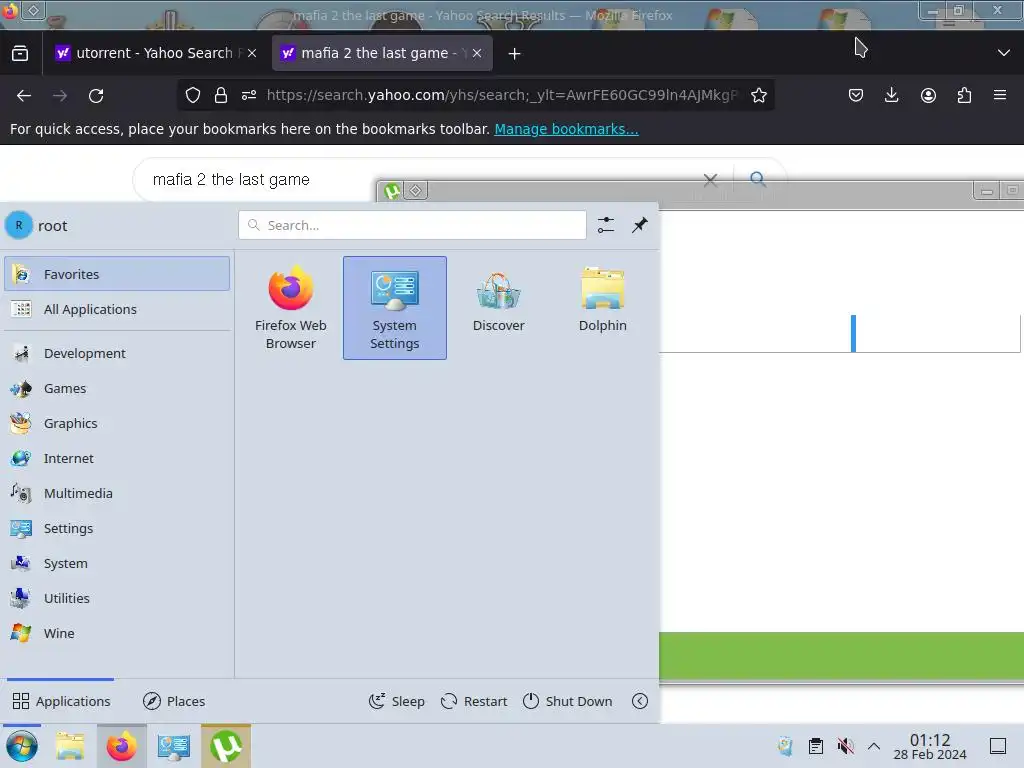
Task: Open launcher configure options icon
Action: coord(605,225)
